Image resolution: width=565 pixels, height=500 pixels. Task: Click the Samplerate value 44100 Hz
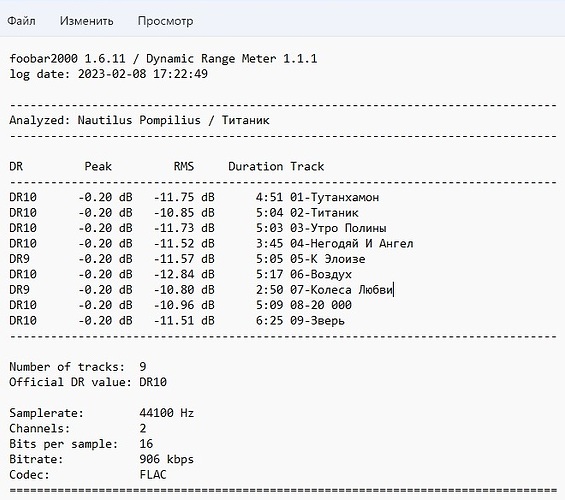(167, 413)
